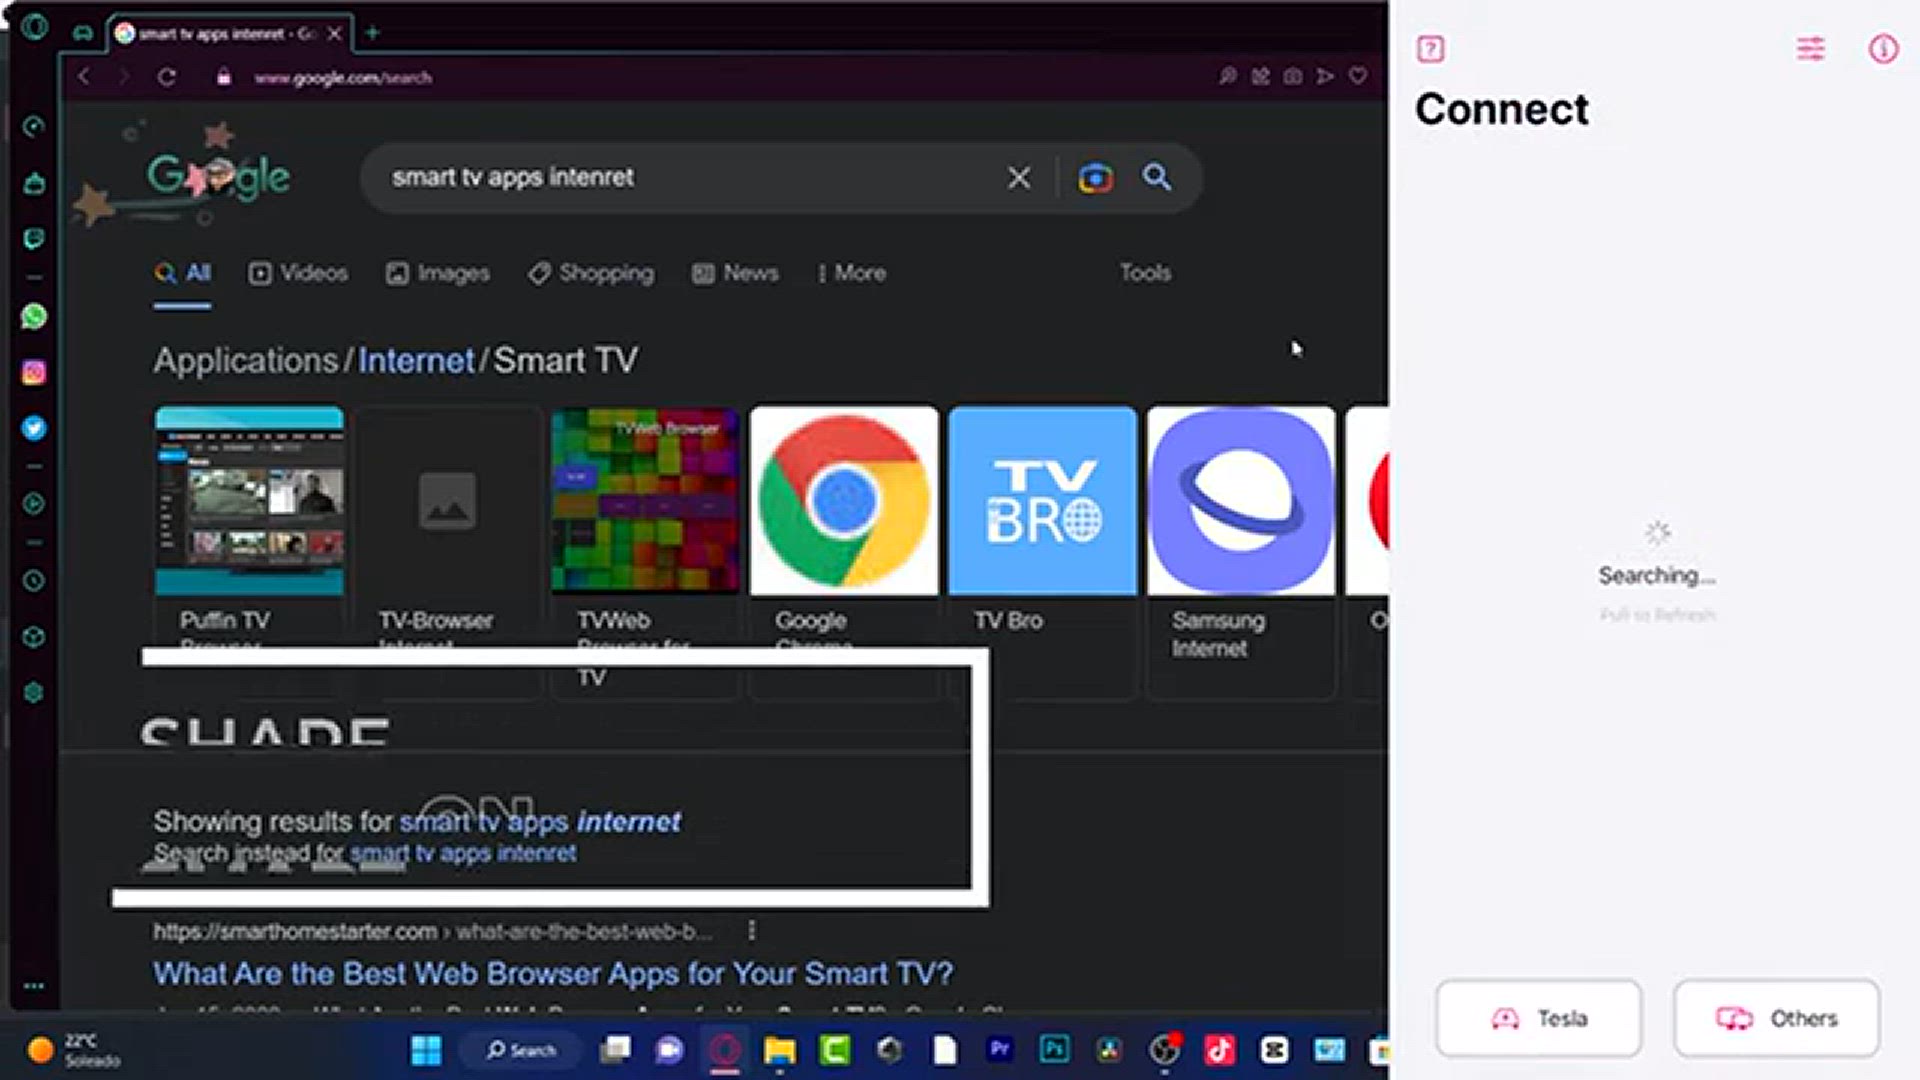Clear the Google search box text
The image size is (1920, 1080).
tap(1018, 178)
